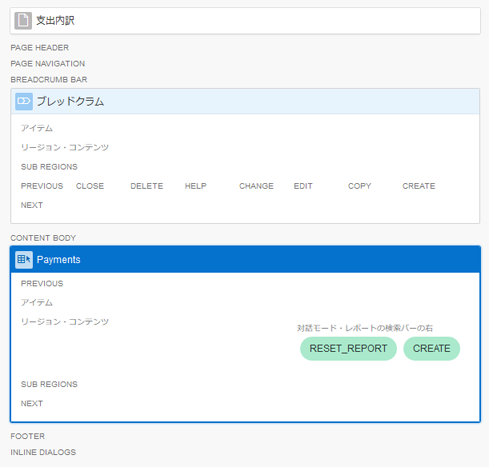
Task: Click the CHANGE slot in breadcrumb region
Action: click(x=256, y=186)
